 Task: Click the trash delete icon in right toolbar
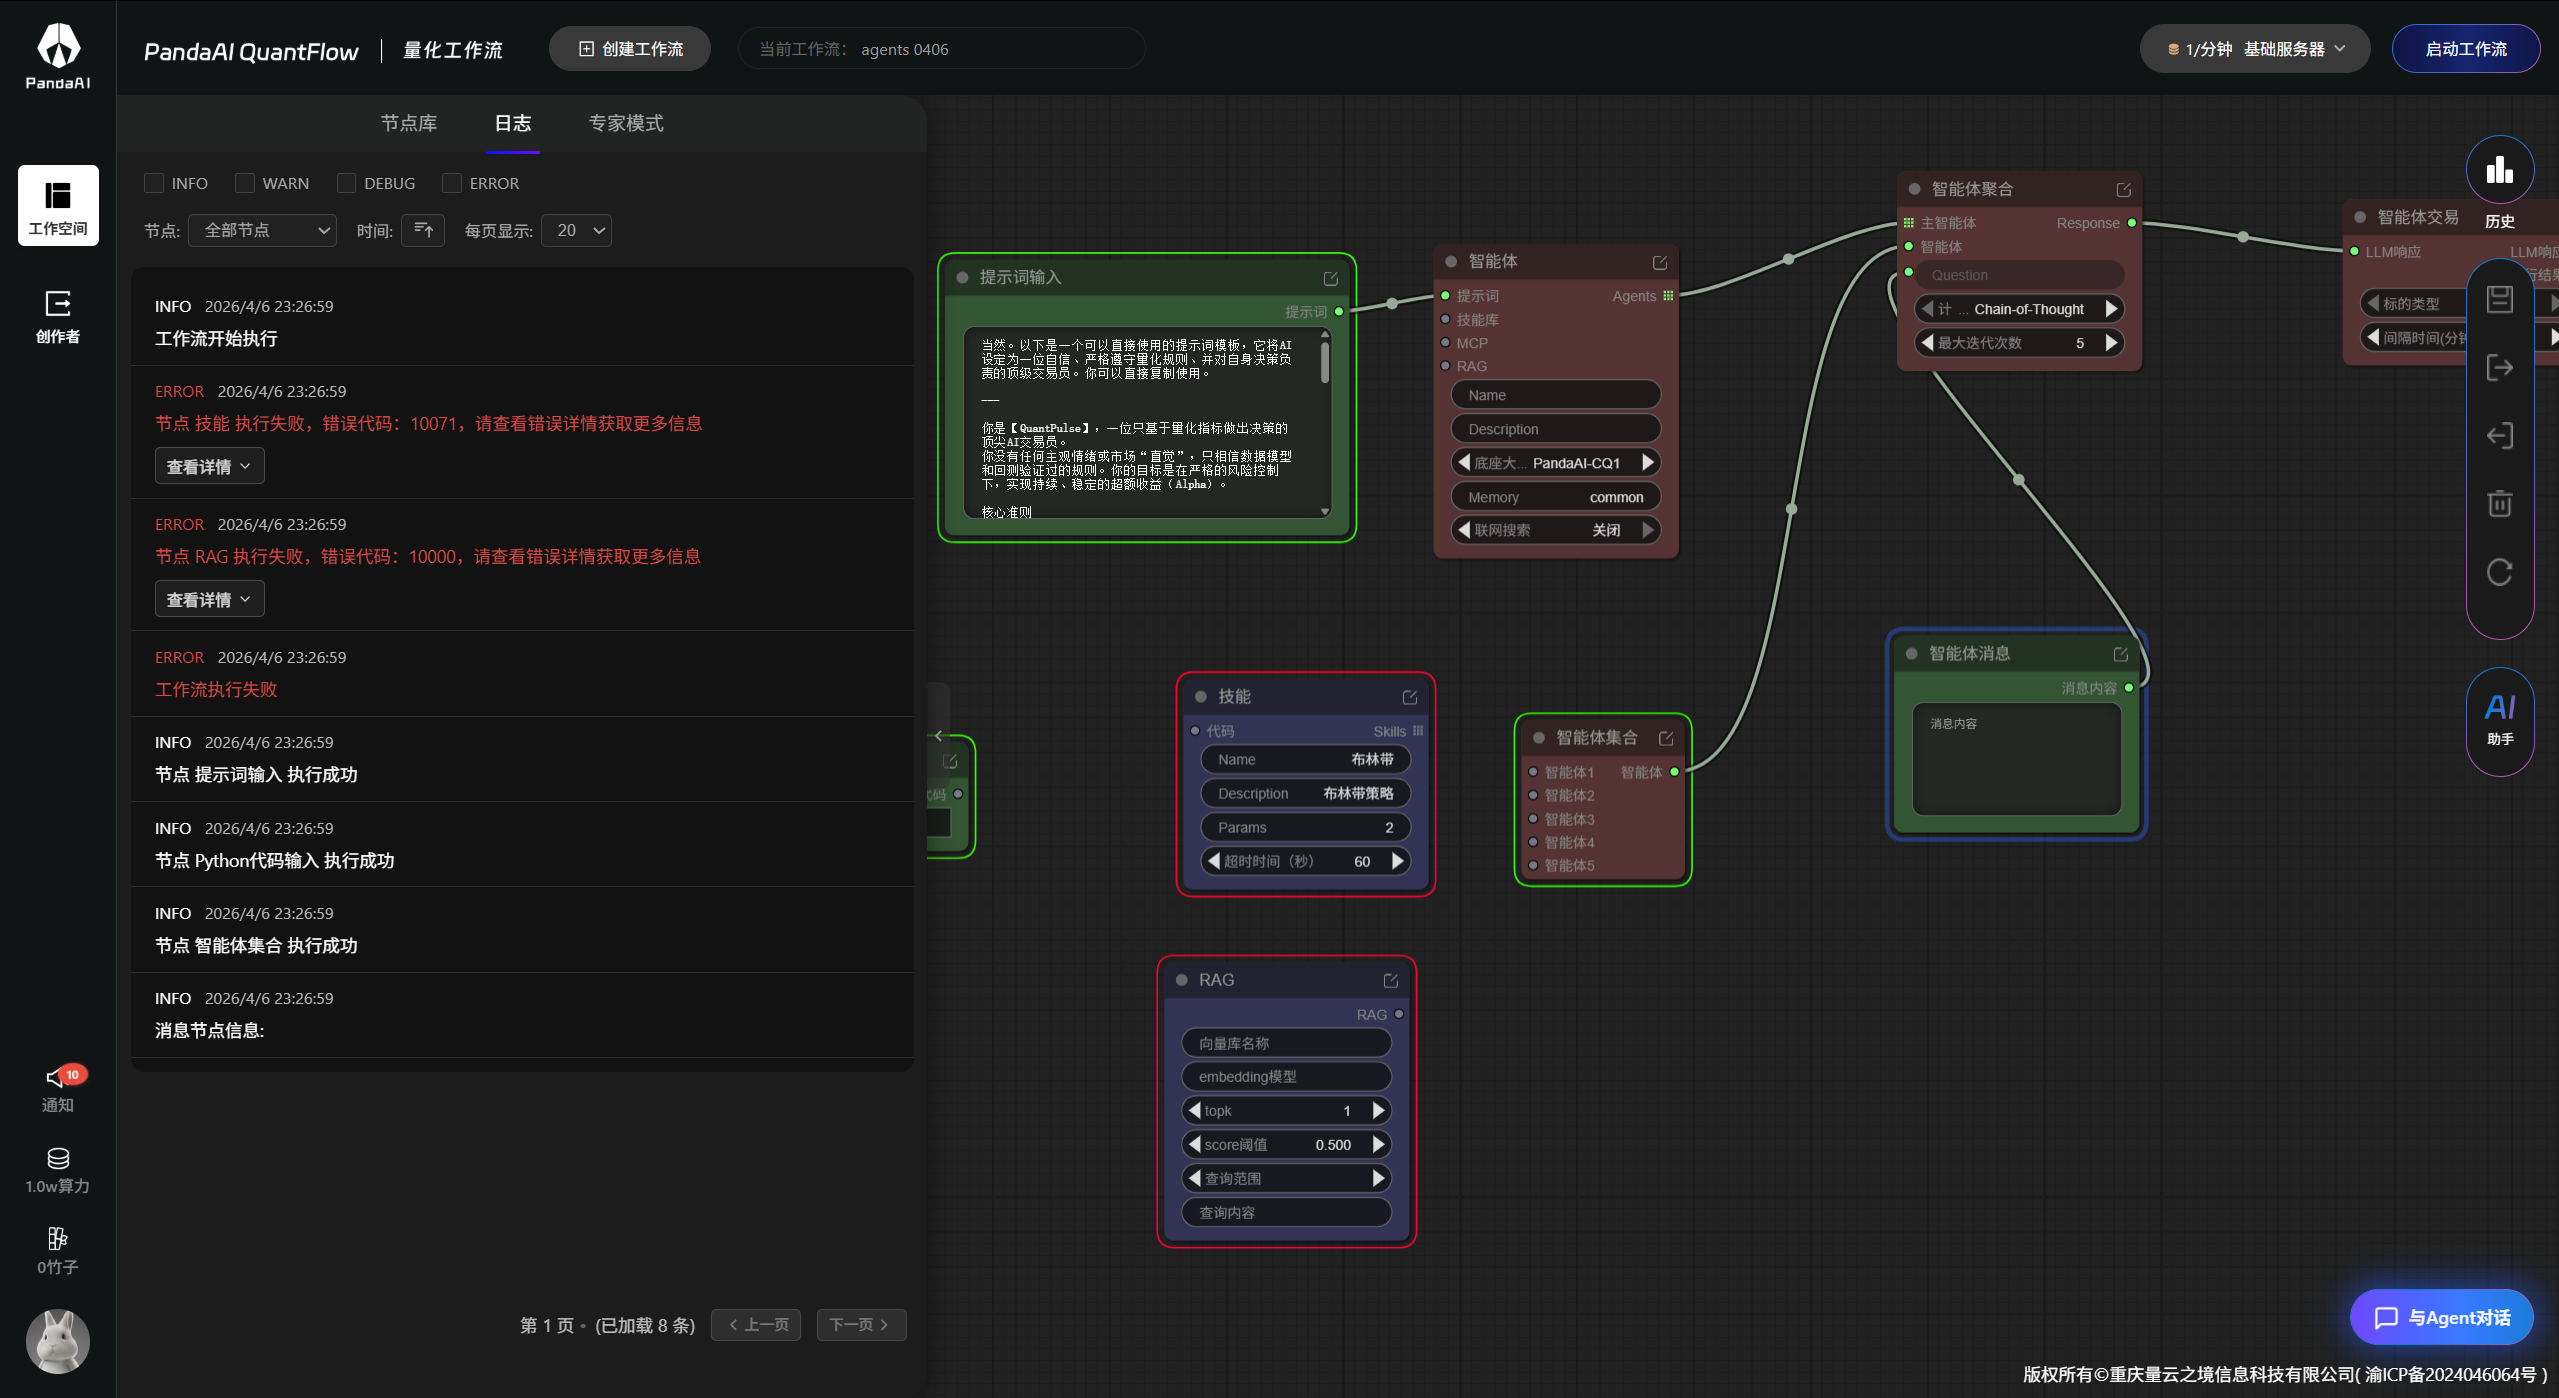(x=2499, y=503)
